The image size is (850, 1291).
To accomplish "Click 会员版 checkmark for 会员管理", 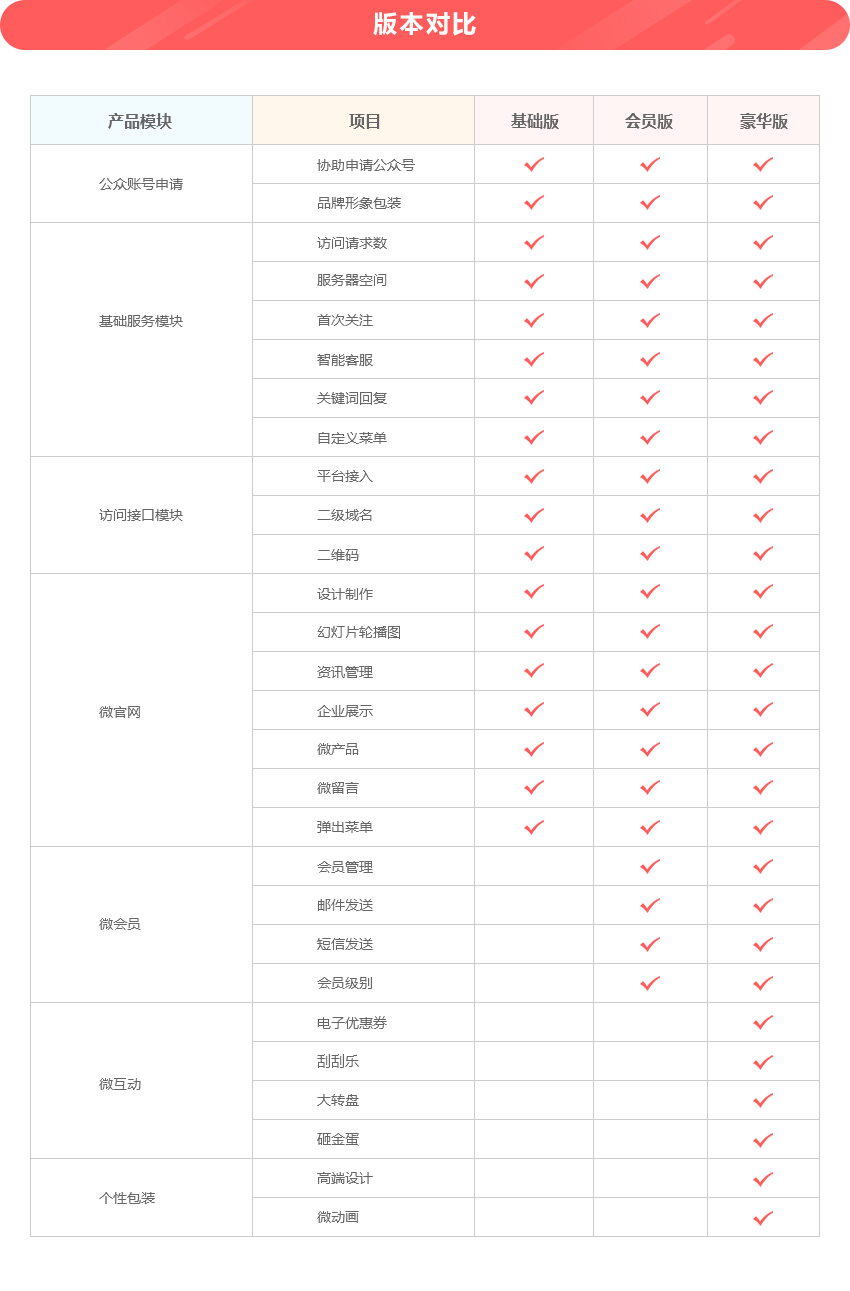I will [x=650, y=866].
